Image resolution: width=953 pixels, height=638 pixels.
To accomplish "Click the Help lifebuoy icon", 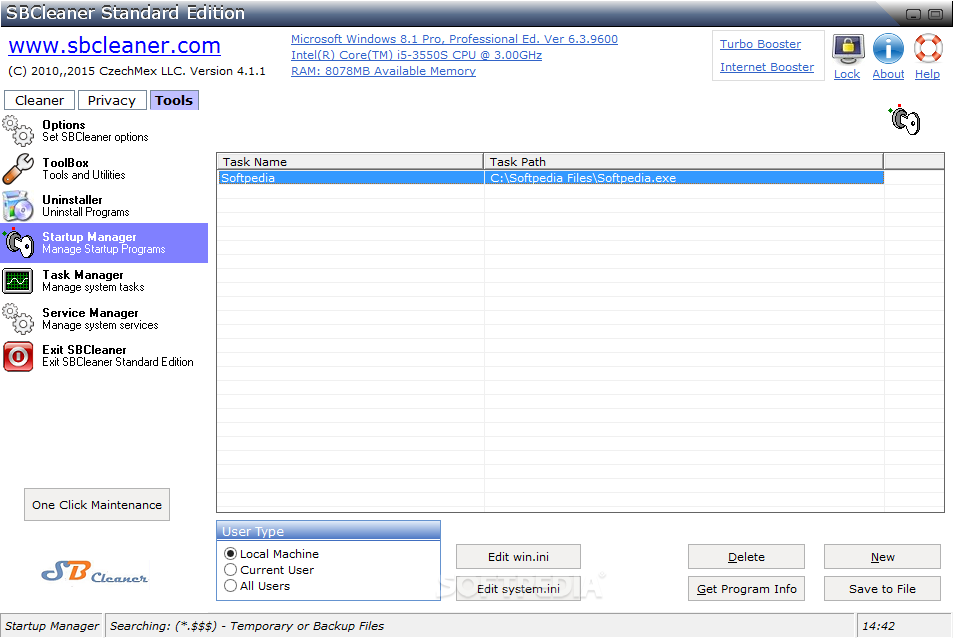I will [928, 49].
